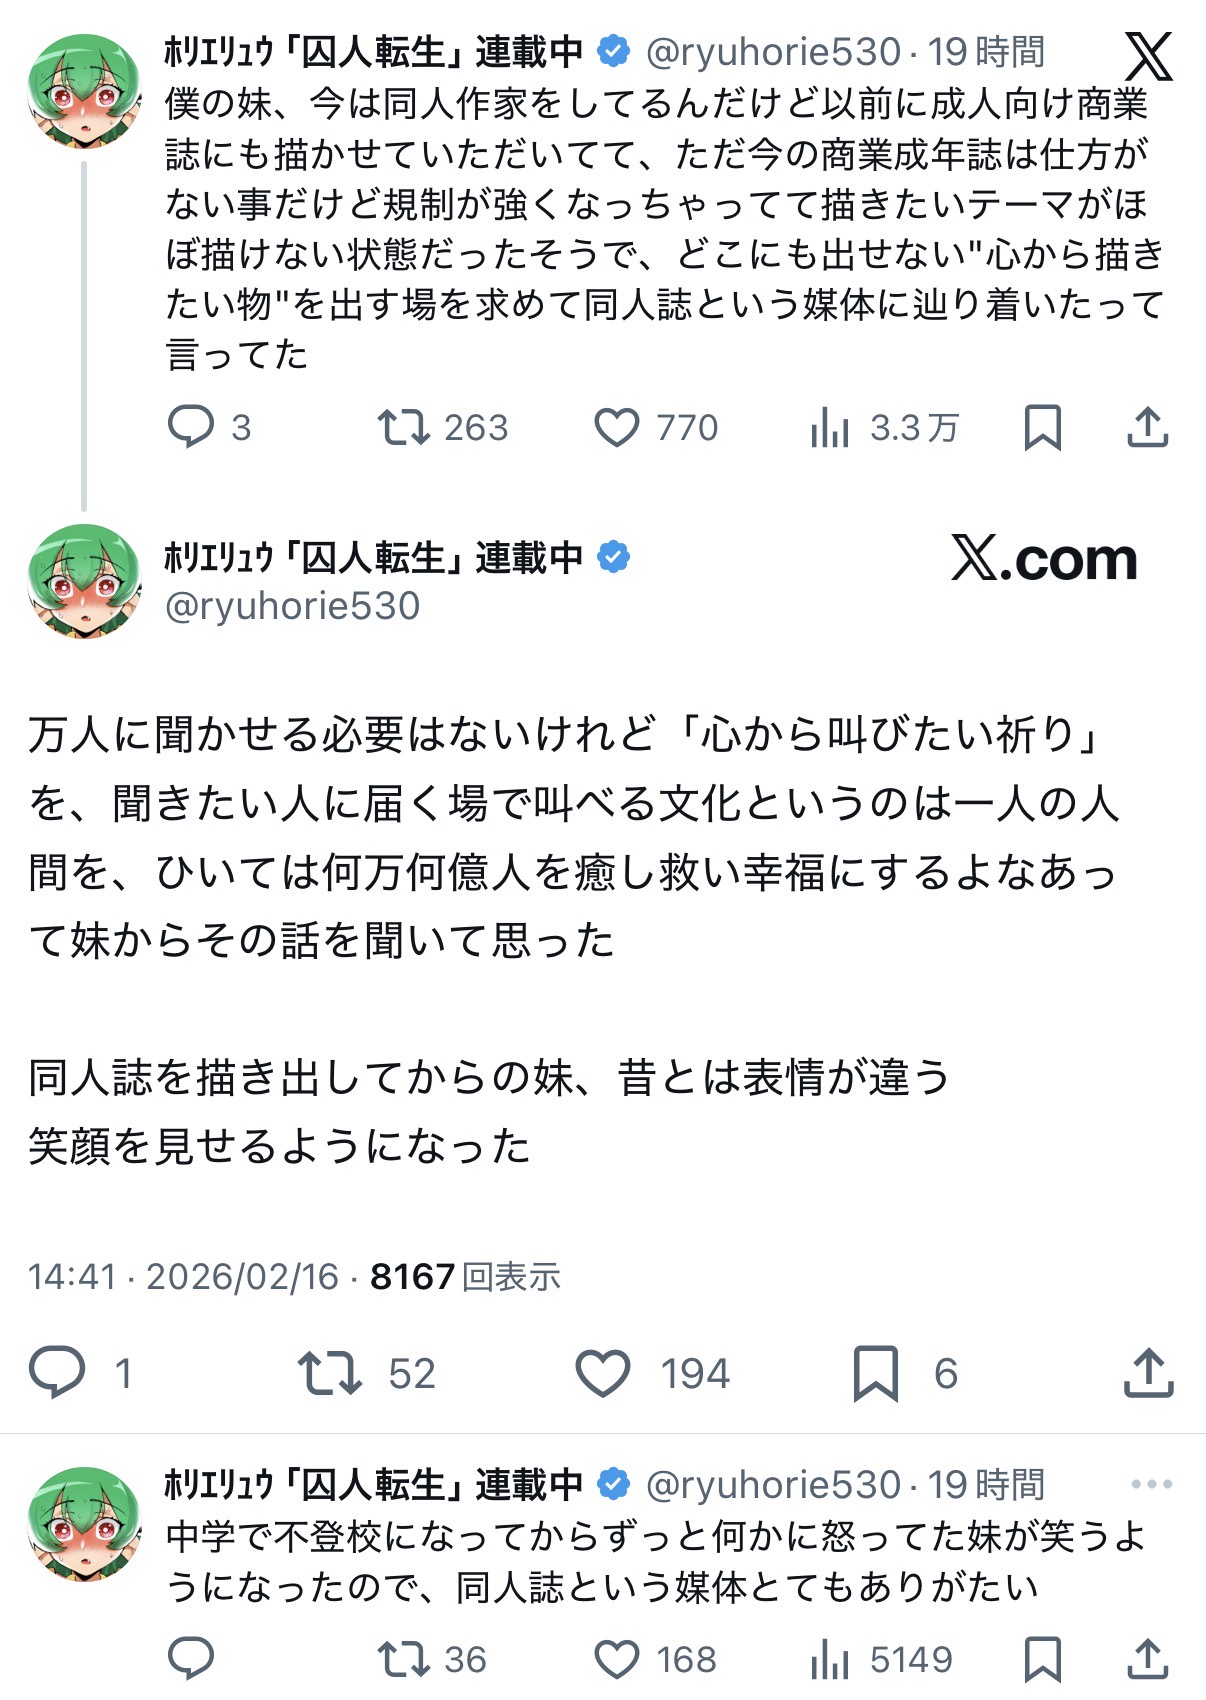The width and height of the screenshot is (1206, 1700).
Task: Repost the last tweet with 36 reposts
Action: point(403,1660)
